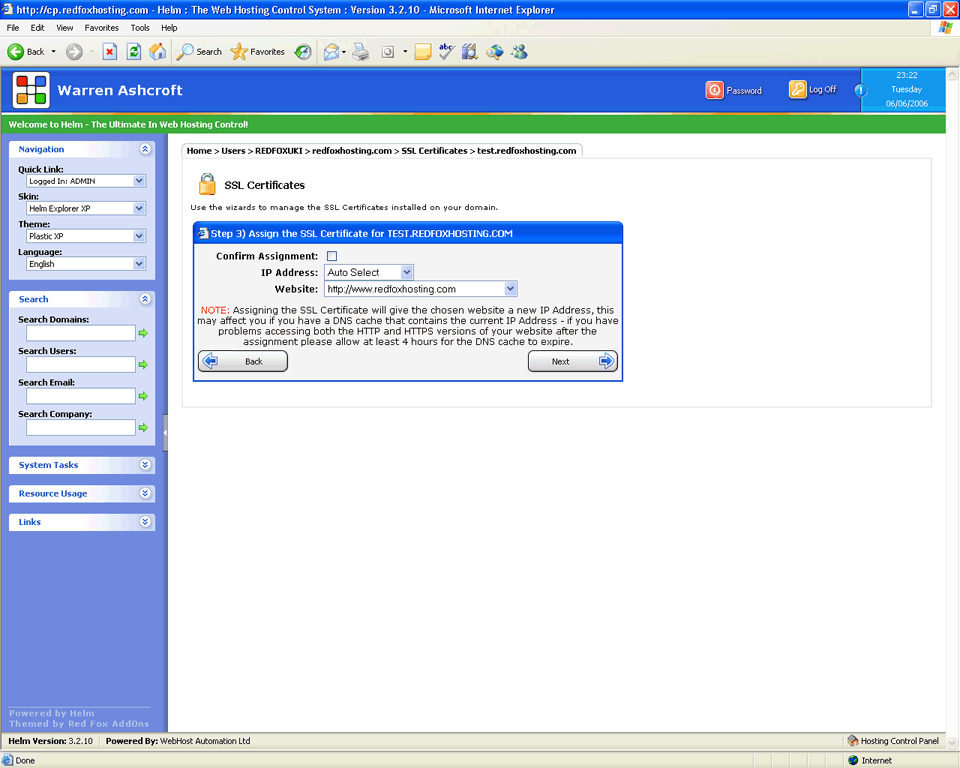The height and width of the screenshot is (768, 960).
Task: Click the Back dropdown arrow in toolbar
Action: tap(53, 52)
